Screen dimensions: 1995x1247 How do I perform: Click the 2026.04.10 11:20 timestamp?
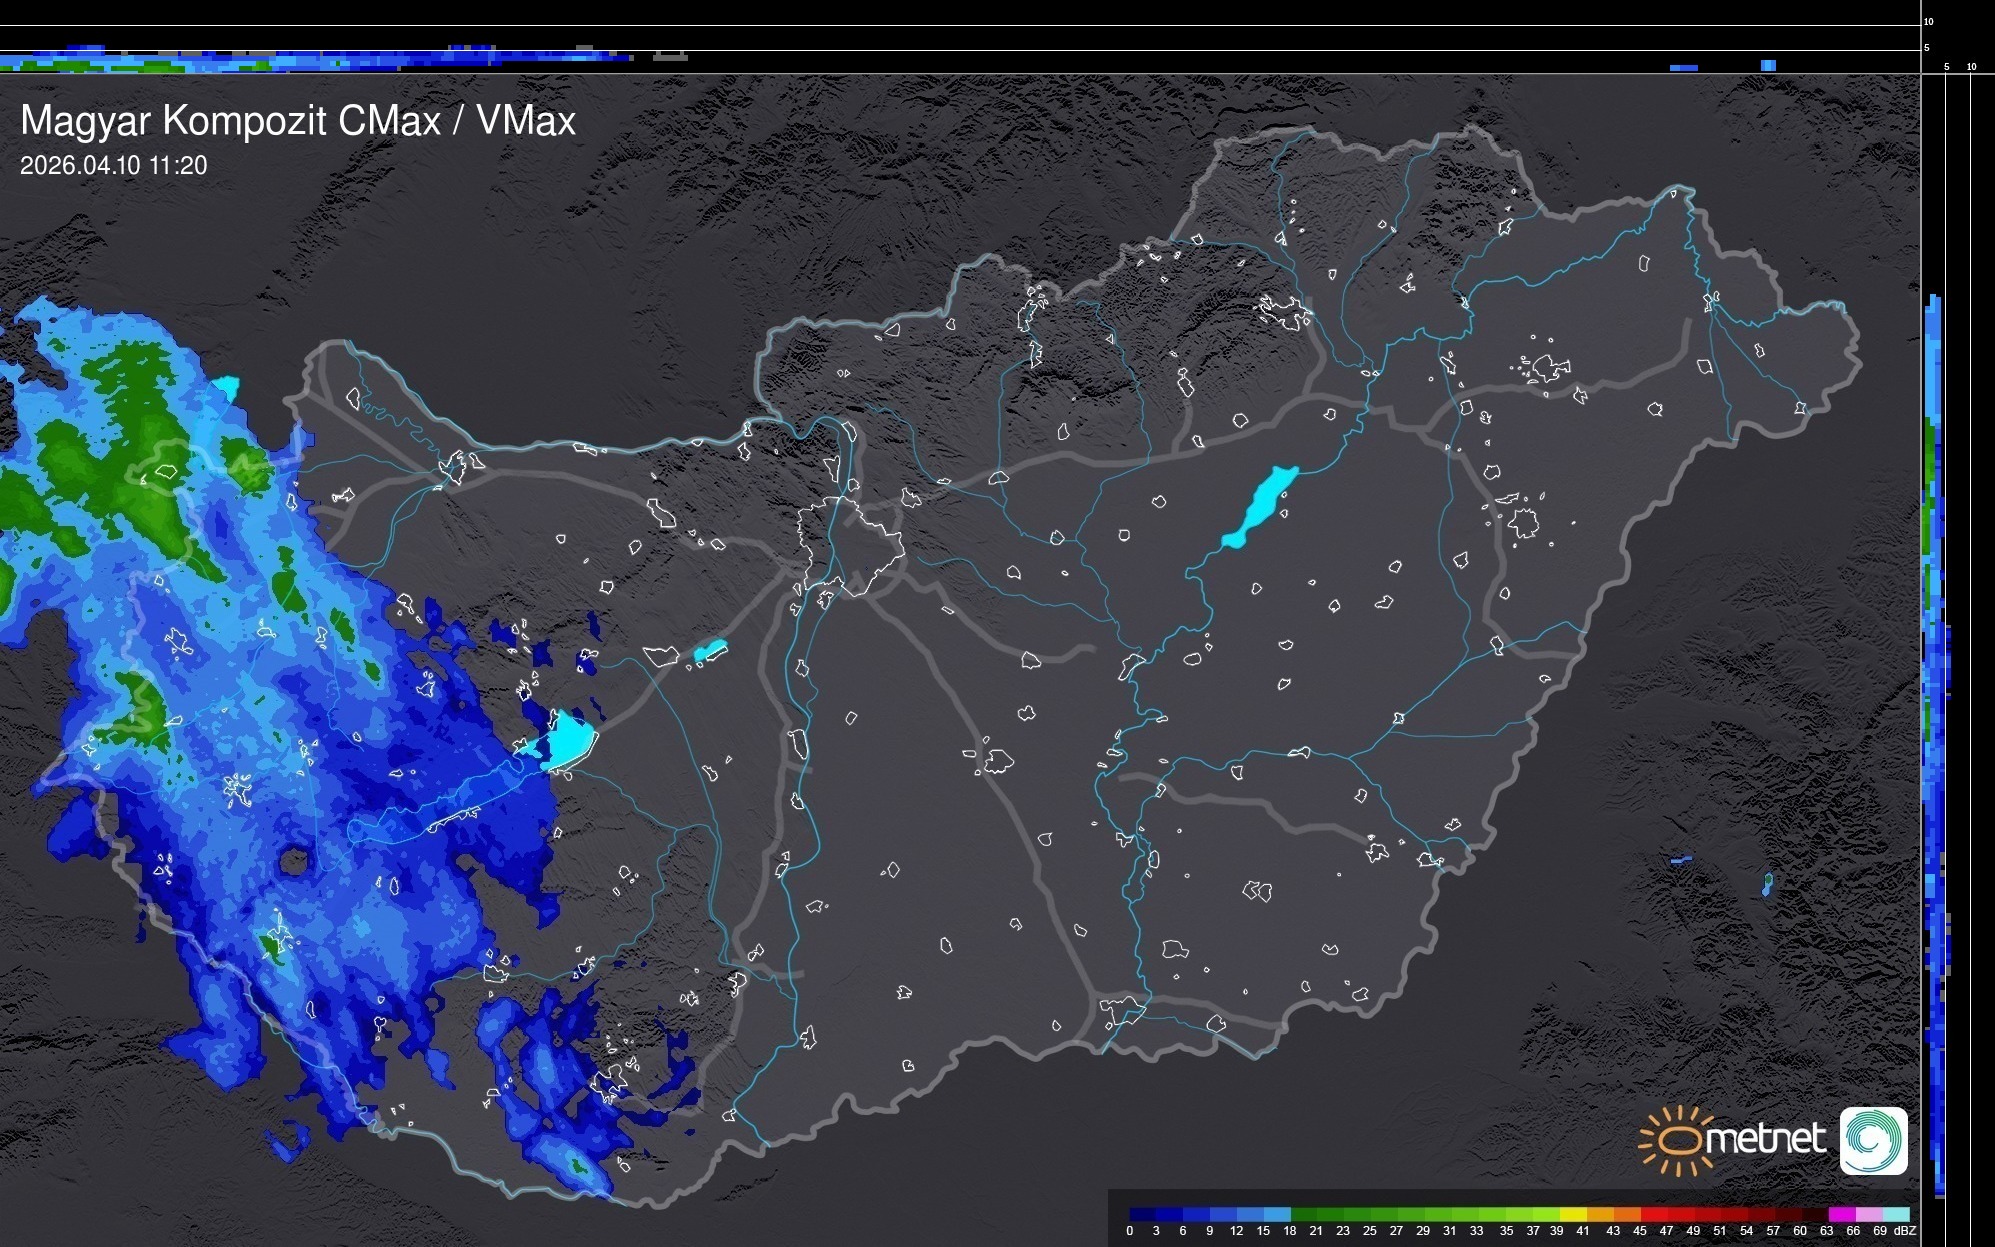point(113,166)
